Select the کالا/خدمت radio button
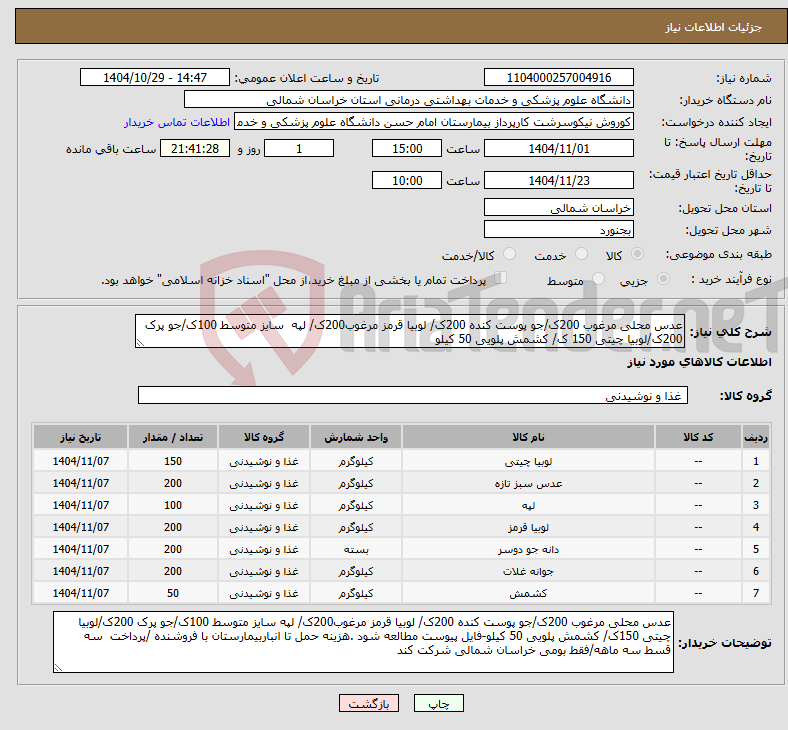 tap(510, 254)
